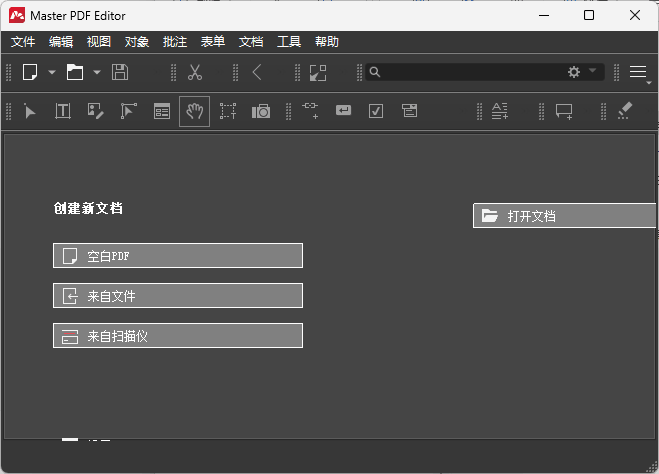Click the Highlight marker tool icon
Viewport: 659px width, 474px height.
[x=625, y=111]
